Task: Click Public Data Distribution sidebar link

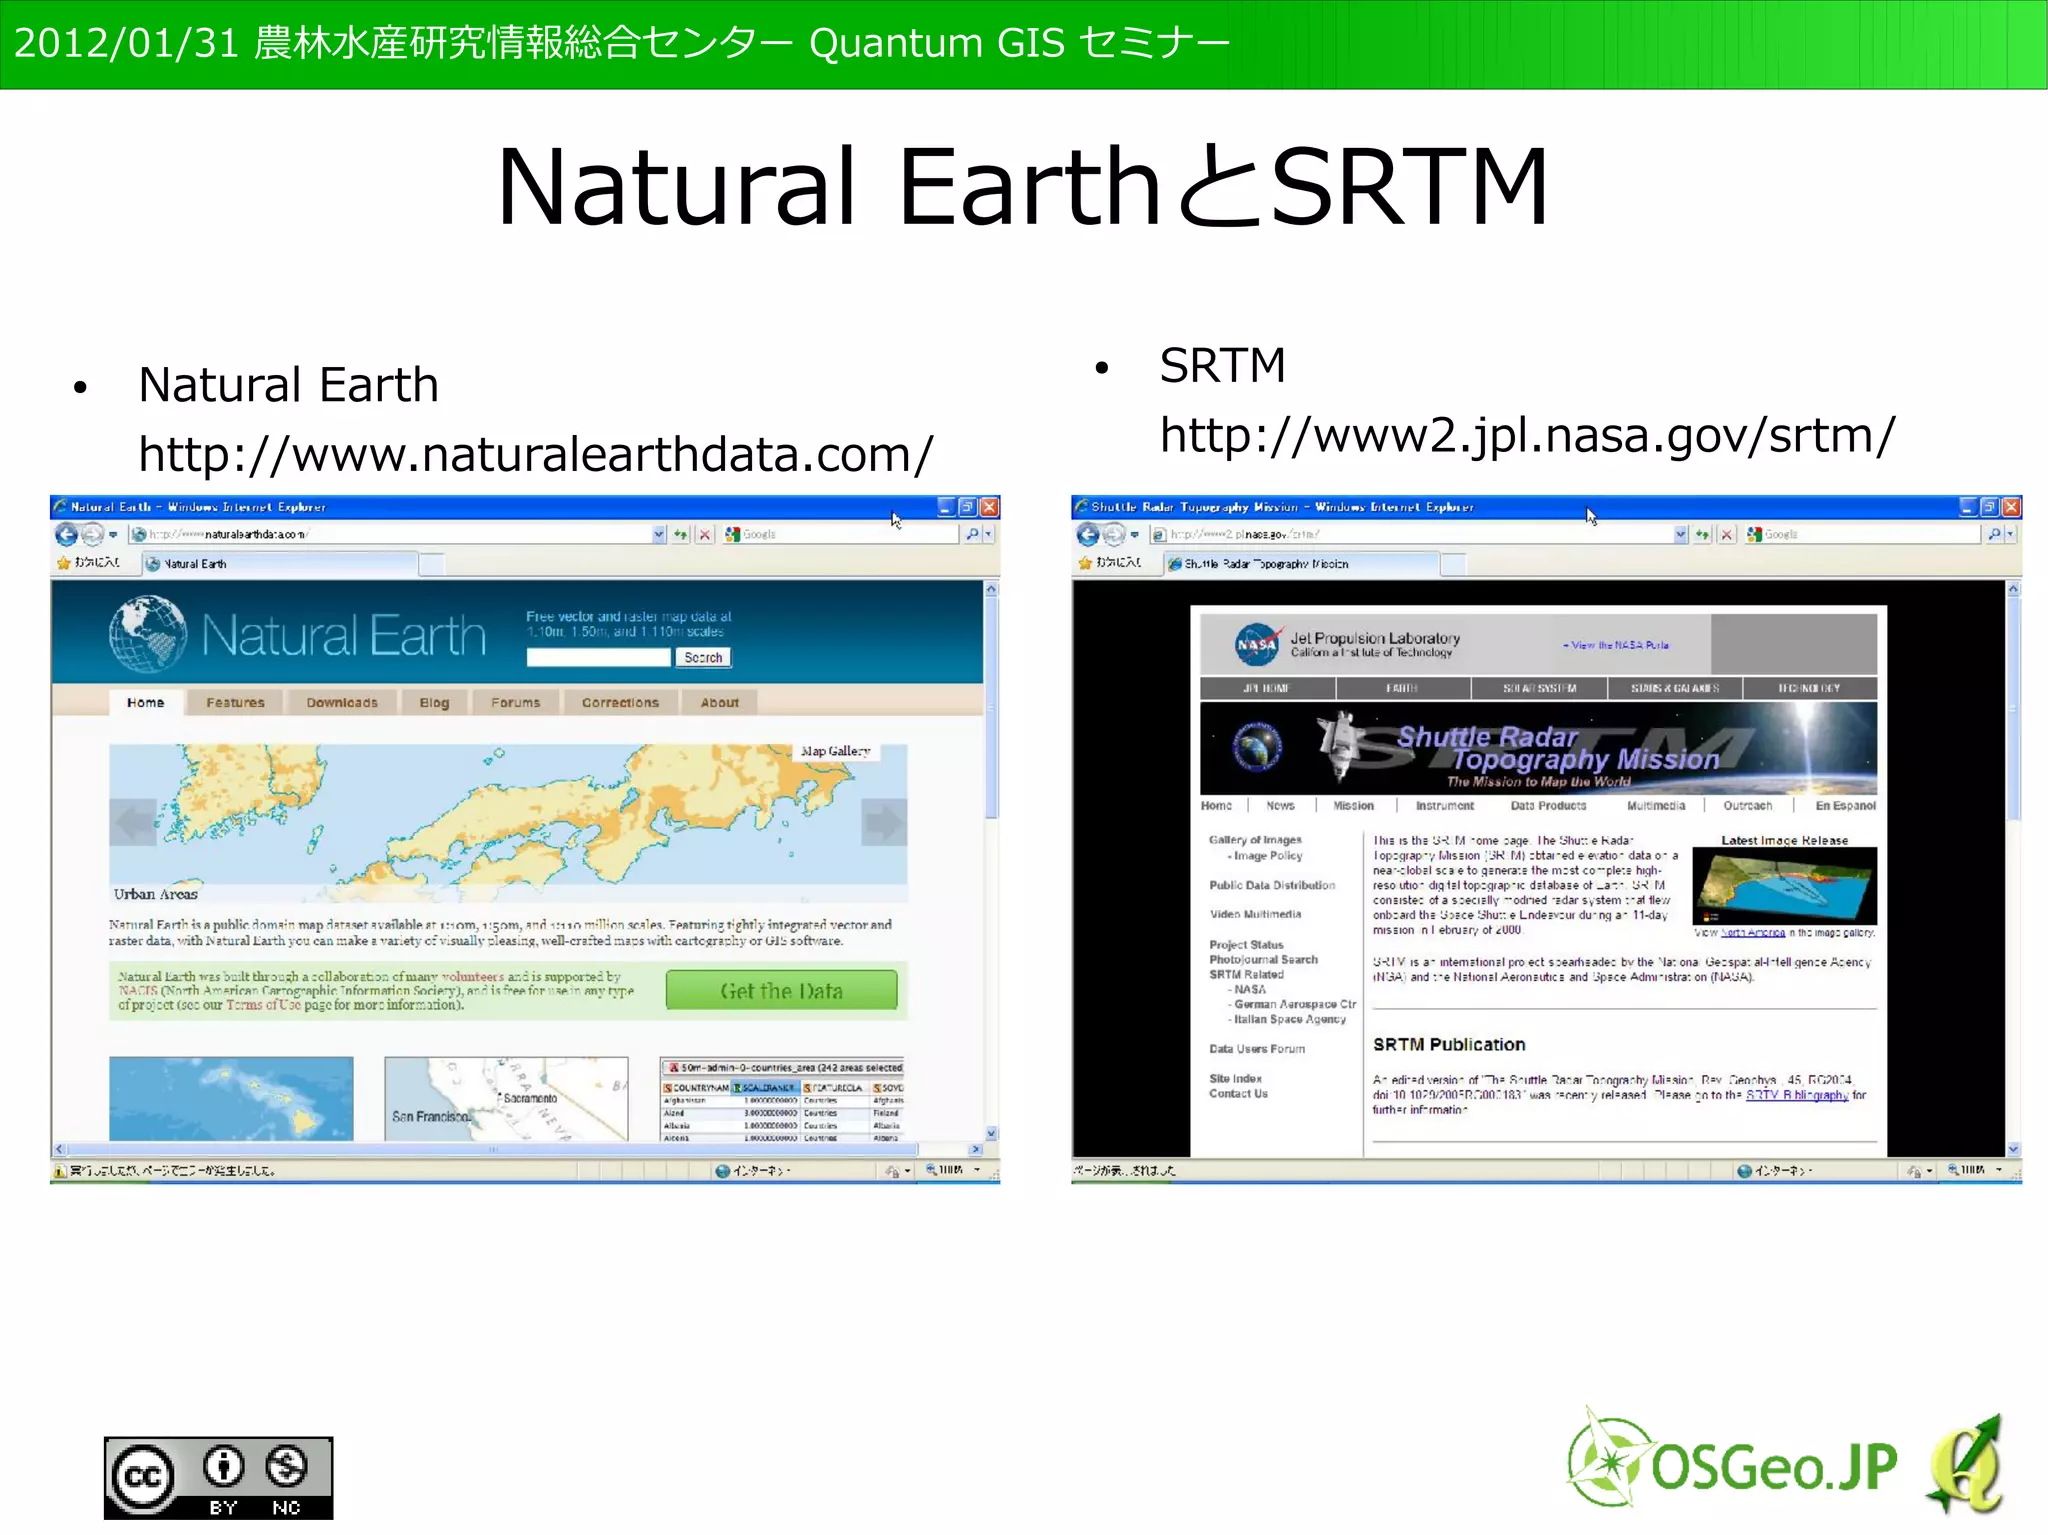Action: click(x=1272, y=885)
